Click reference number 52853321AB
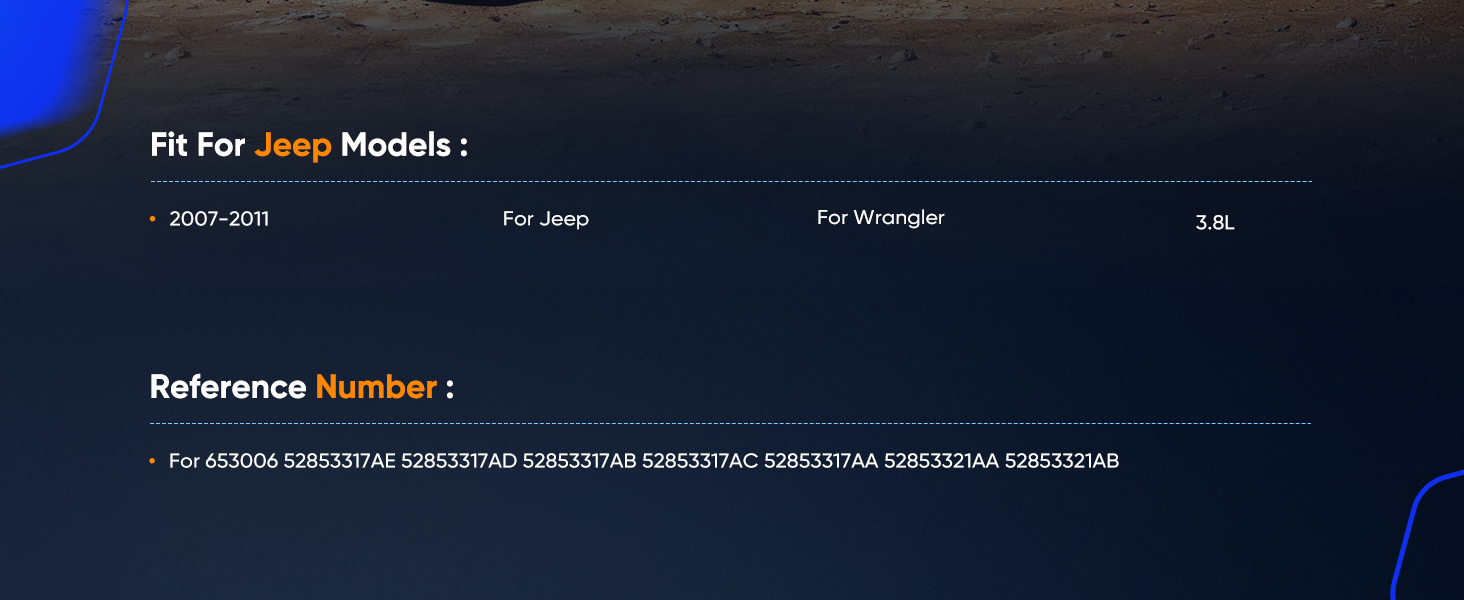The image size is (1464, 600). pyautogui.click(x=1062, y=461)
